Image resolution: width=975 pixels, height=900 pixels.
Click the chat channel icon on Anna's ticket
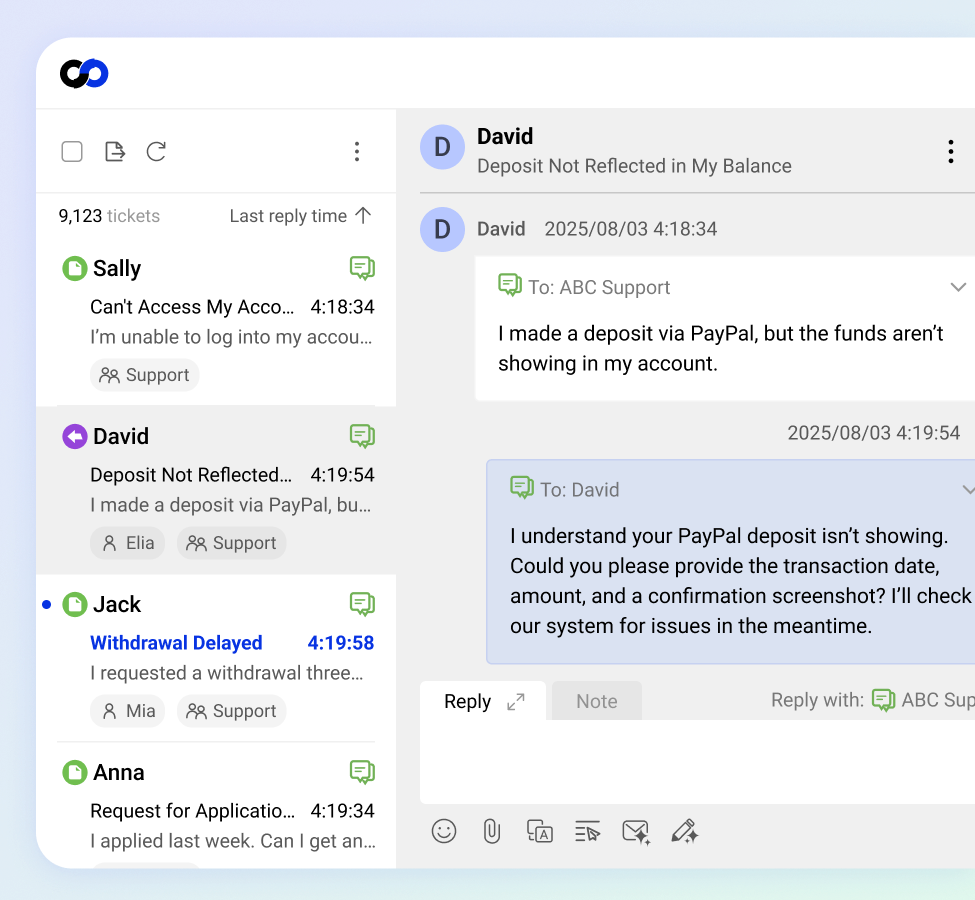click(x=362, y=772)
